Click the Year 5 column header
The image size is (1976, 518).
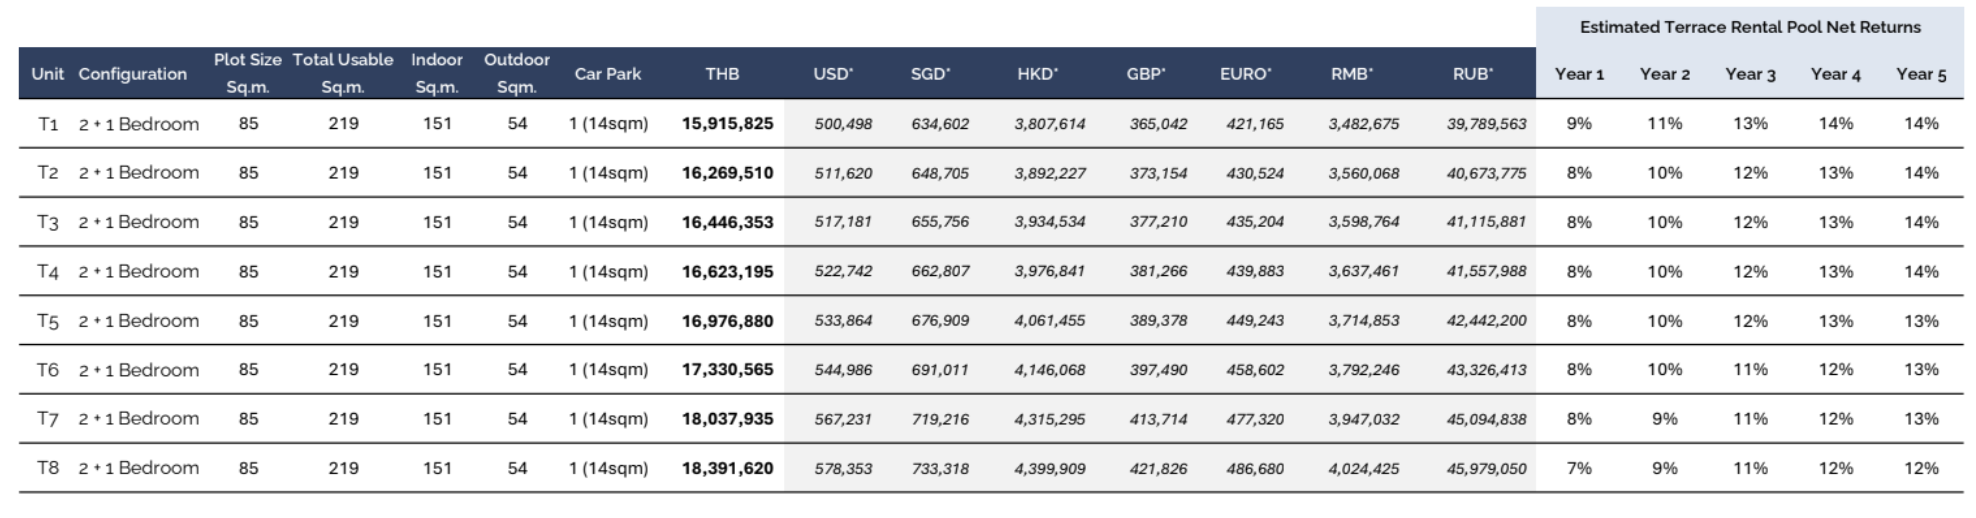click(x=1920, y=73)
